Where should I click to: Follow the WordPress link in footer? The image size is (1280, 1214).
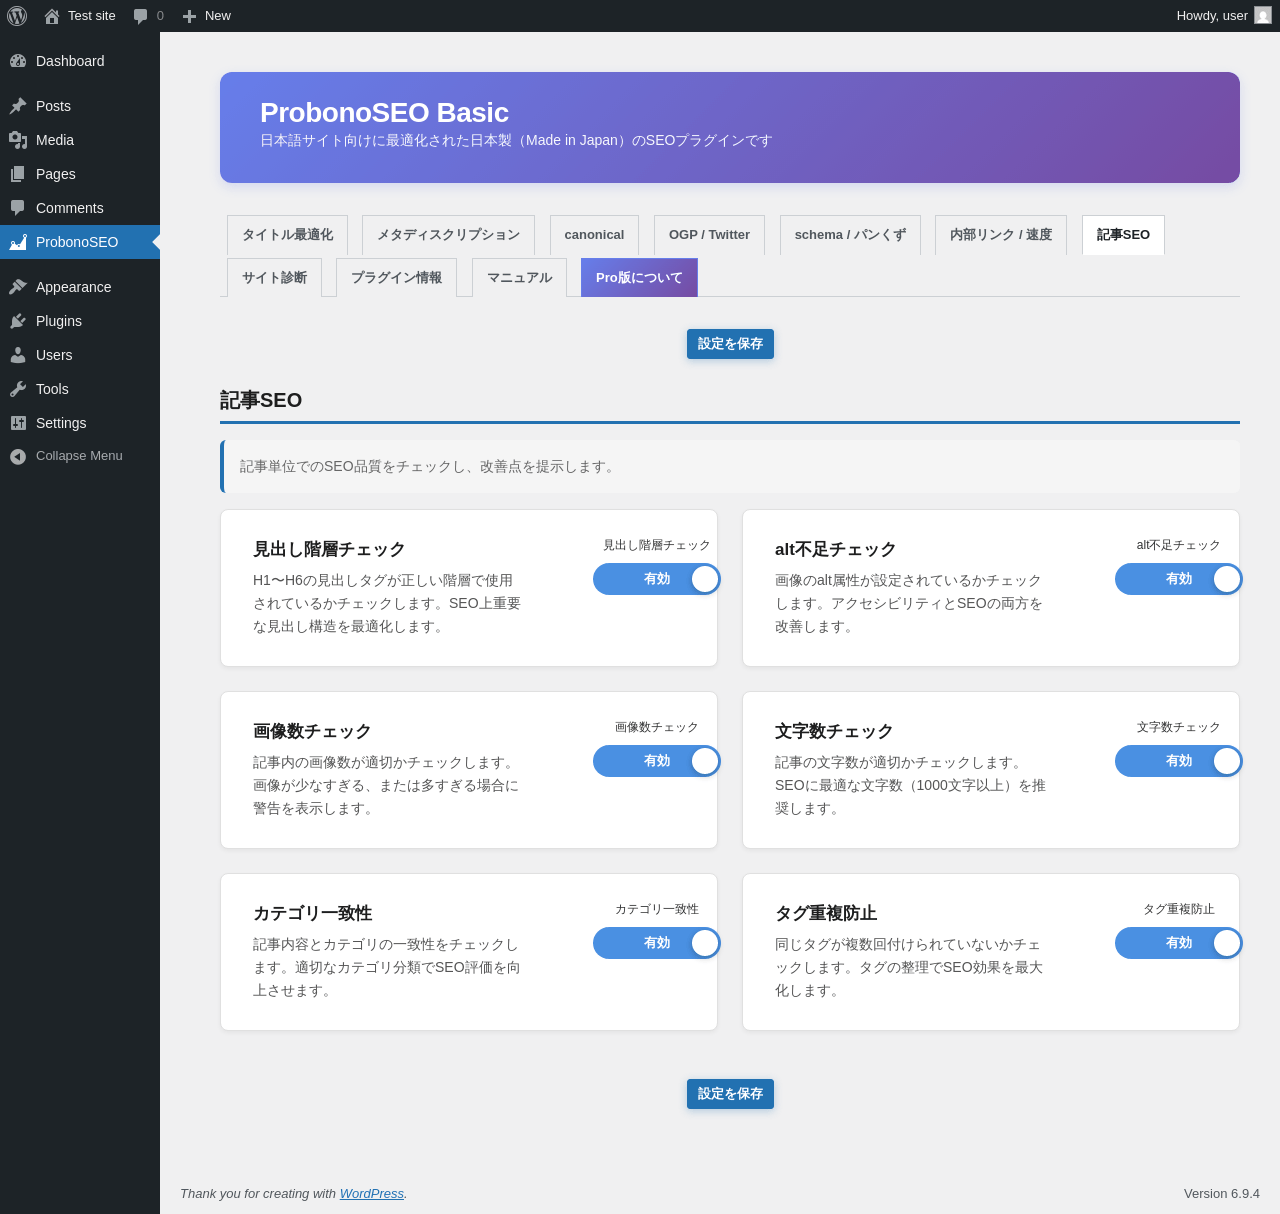[372, 1193]
